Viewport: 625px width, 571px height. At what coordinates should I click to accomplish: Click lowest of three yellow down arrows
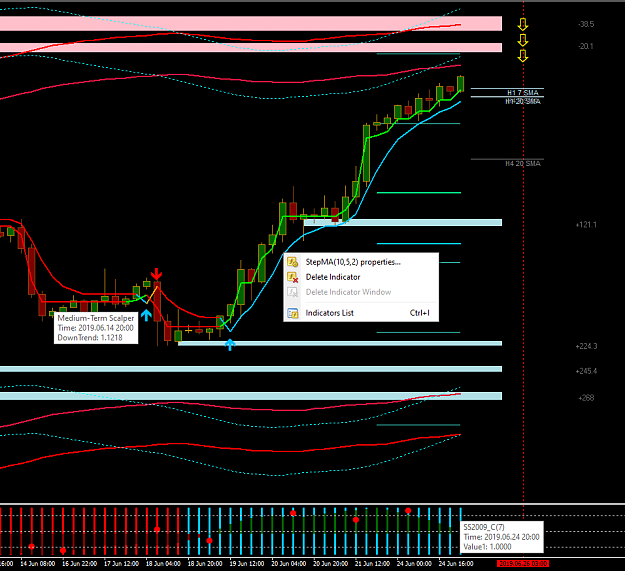tap(523, 56)
